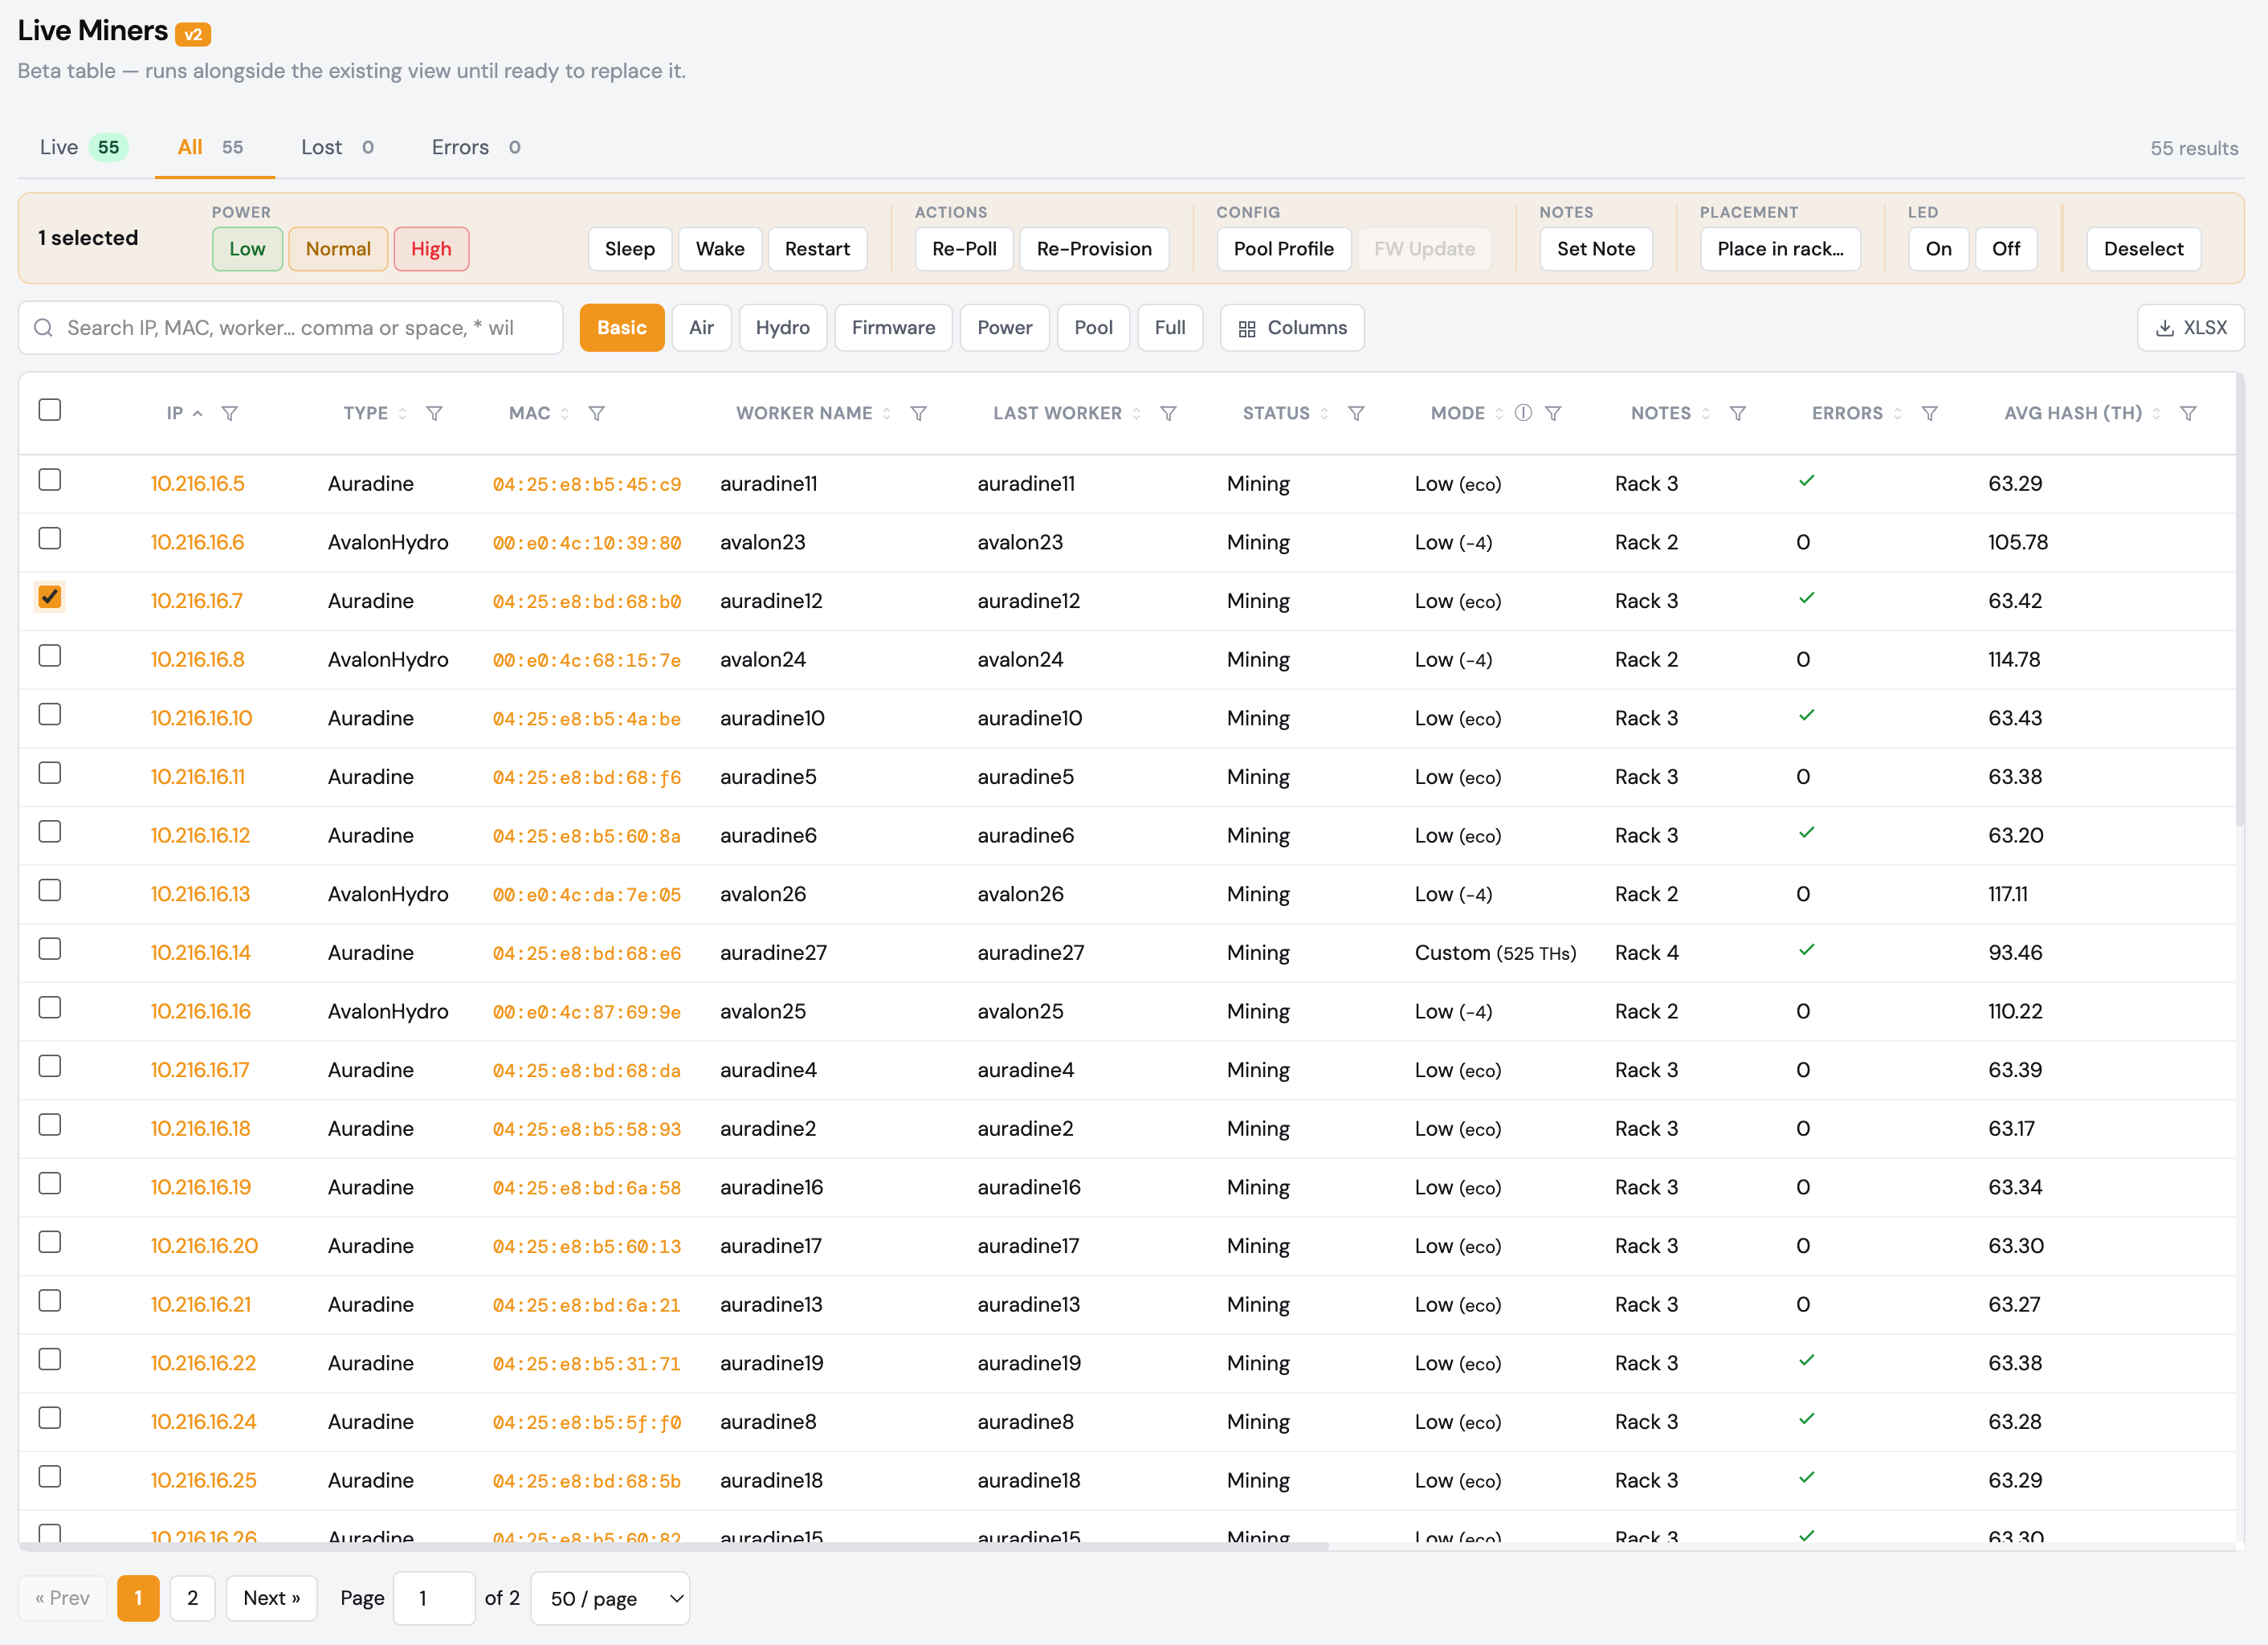Click the LAST WORKER sort arrows
This screenshot has width=2268, height=1645.
pos(1136,413)
